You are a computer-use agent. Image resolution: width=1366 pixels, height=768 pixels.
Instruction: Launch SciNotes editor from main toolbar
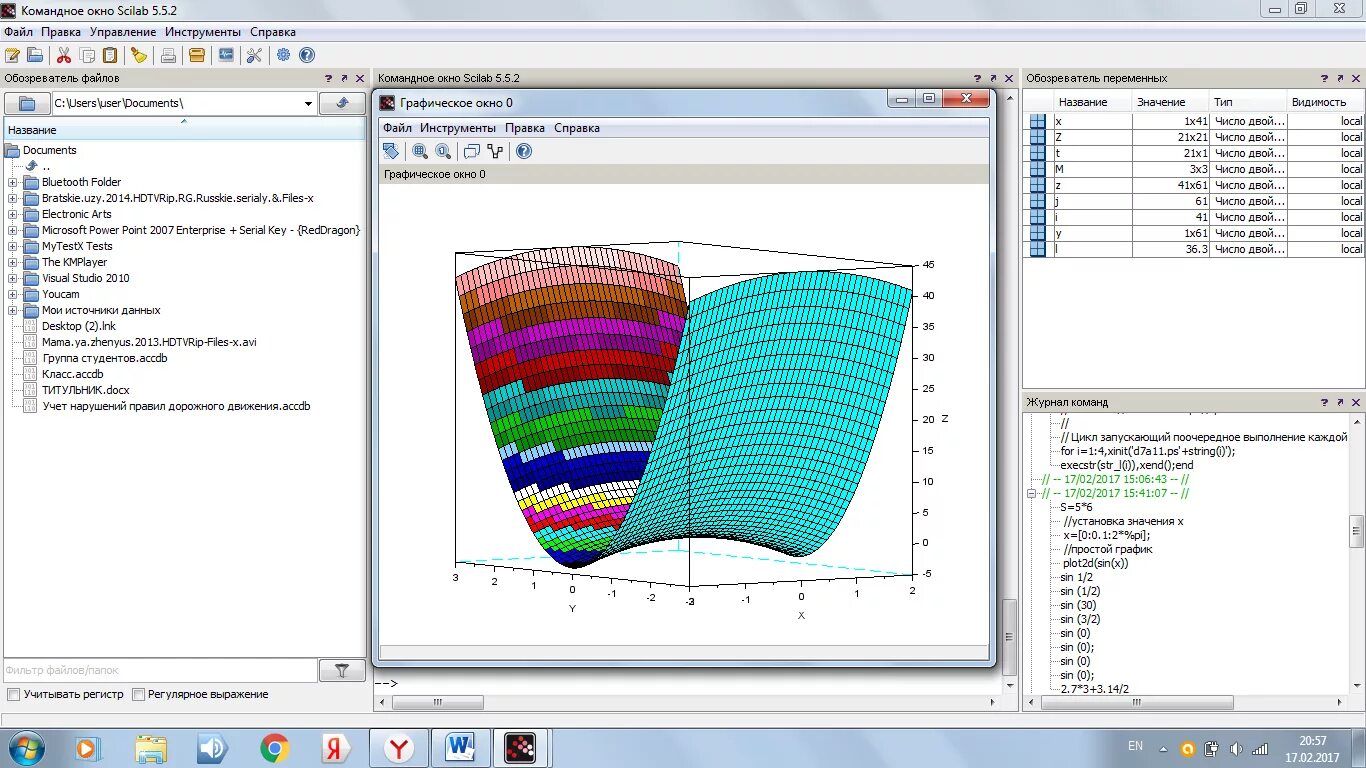point(12,55)
